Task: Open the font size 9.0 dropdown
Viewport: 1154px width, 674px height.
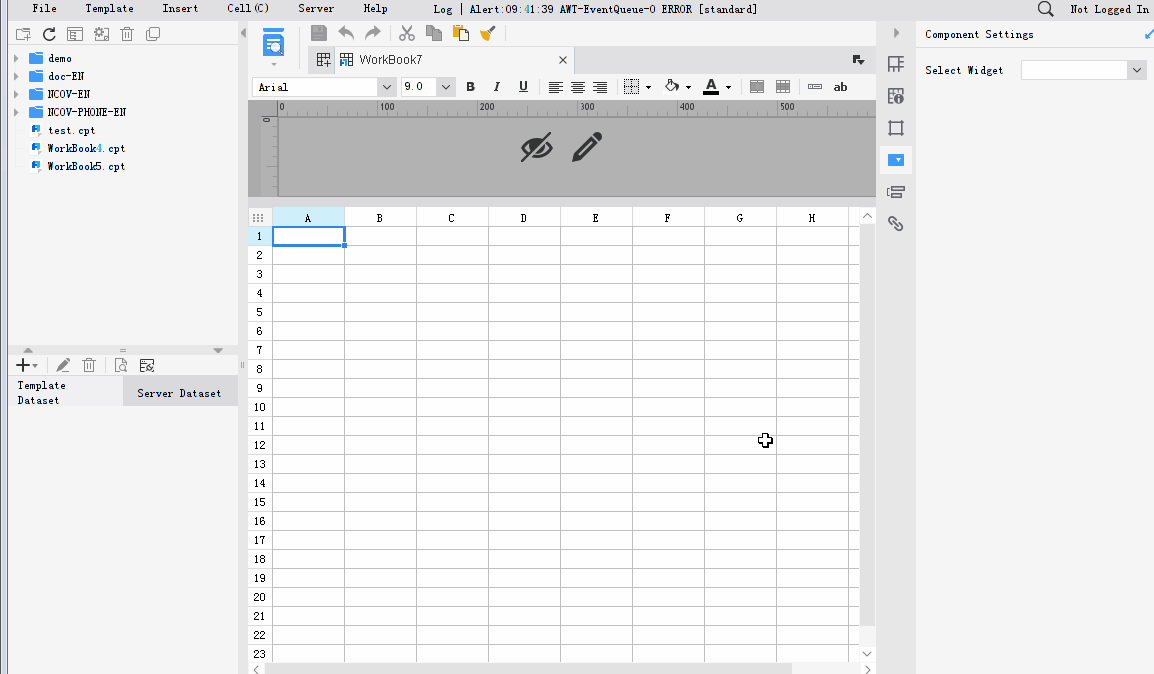Action: coord(446,87)
